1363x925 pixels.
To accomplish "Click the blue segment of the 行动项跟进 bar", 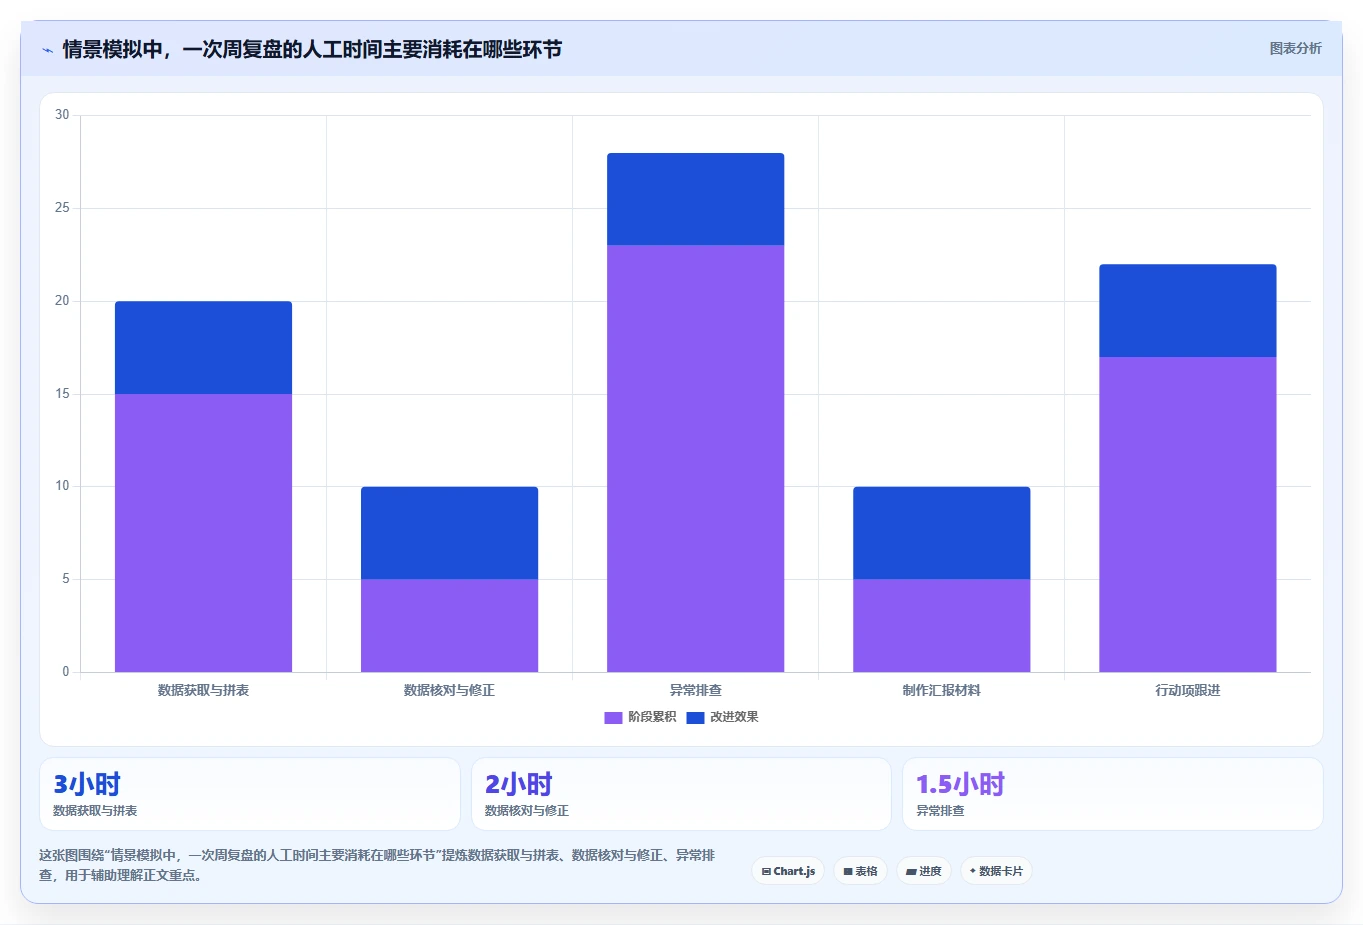I will pos(1187,311).
